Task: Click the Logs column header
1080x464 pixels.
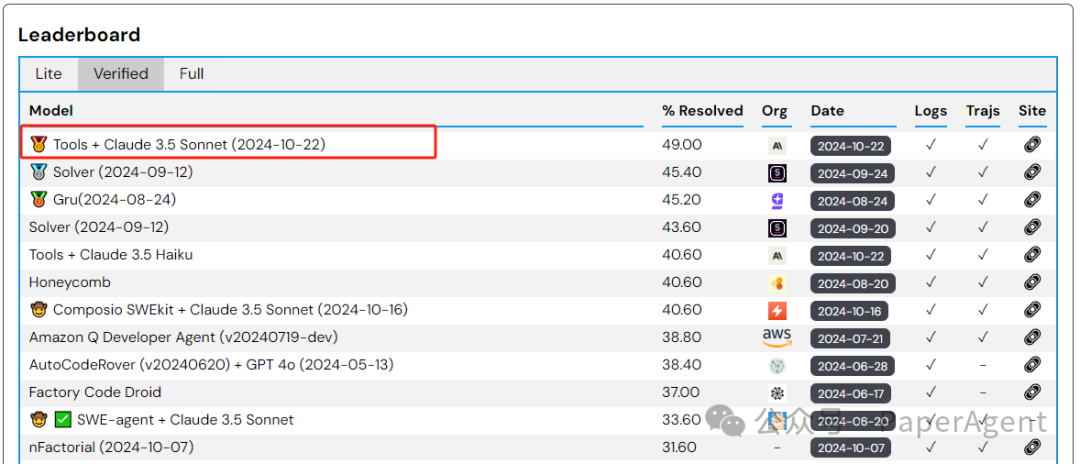Action: 931,111
